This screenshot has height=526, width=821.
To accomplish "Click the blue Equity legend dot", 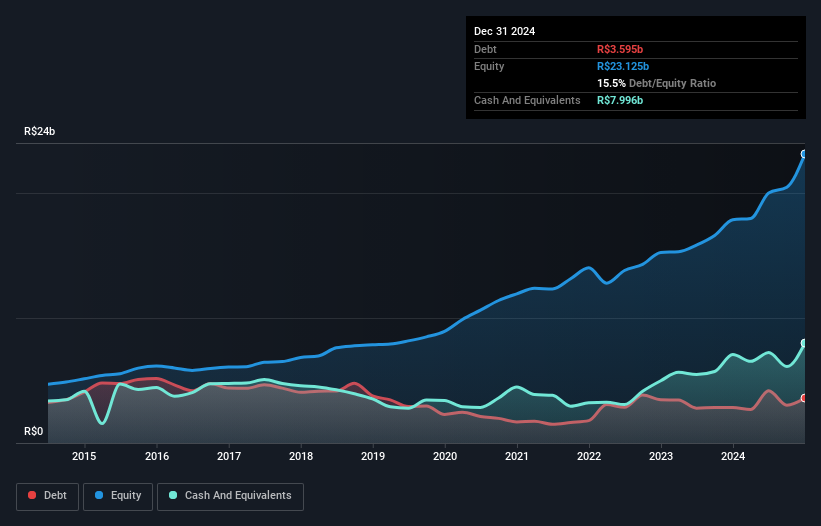I will pyautogui.click(x=99, y=495).
